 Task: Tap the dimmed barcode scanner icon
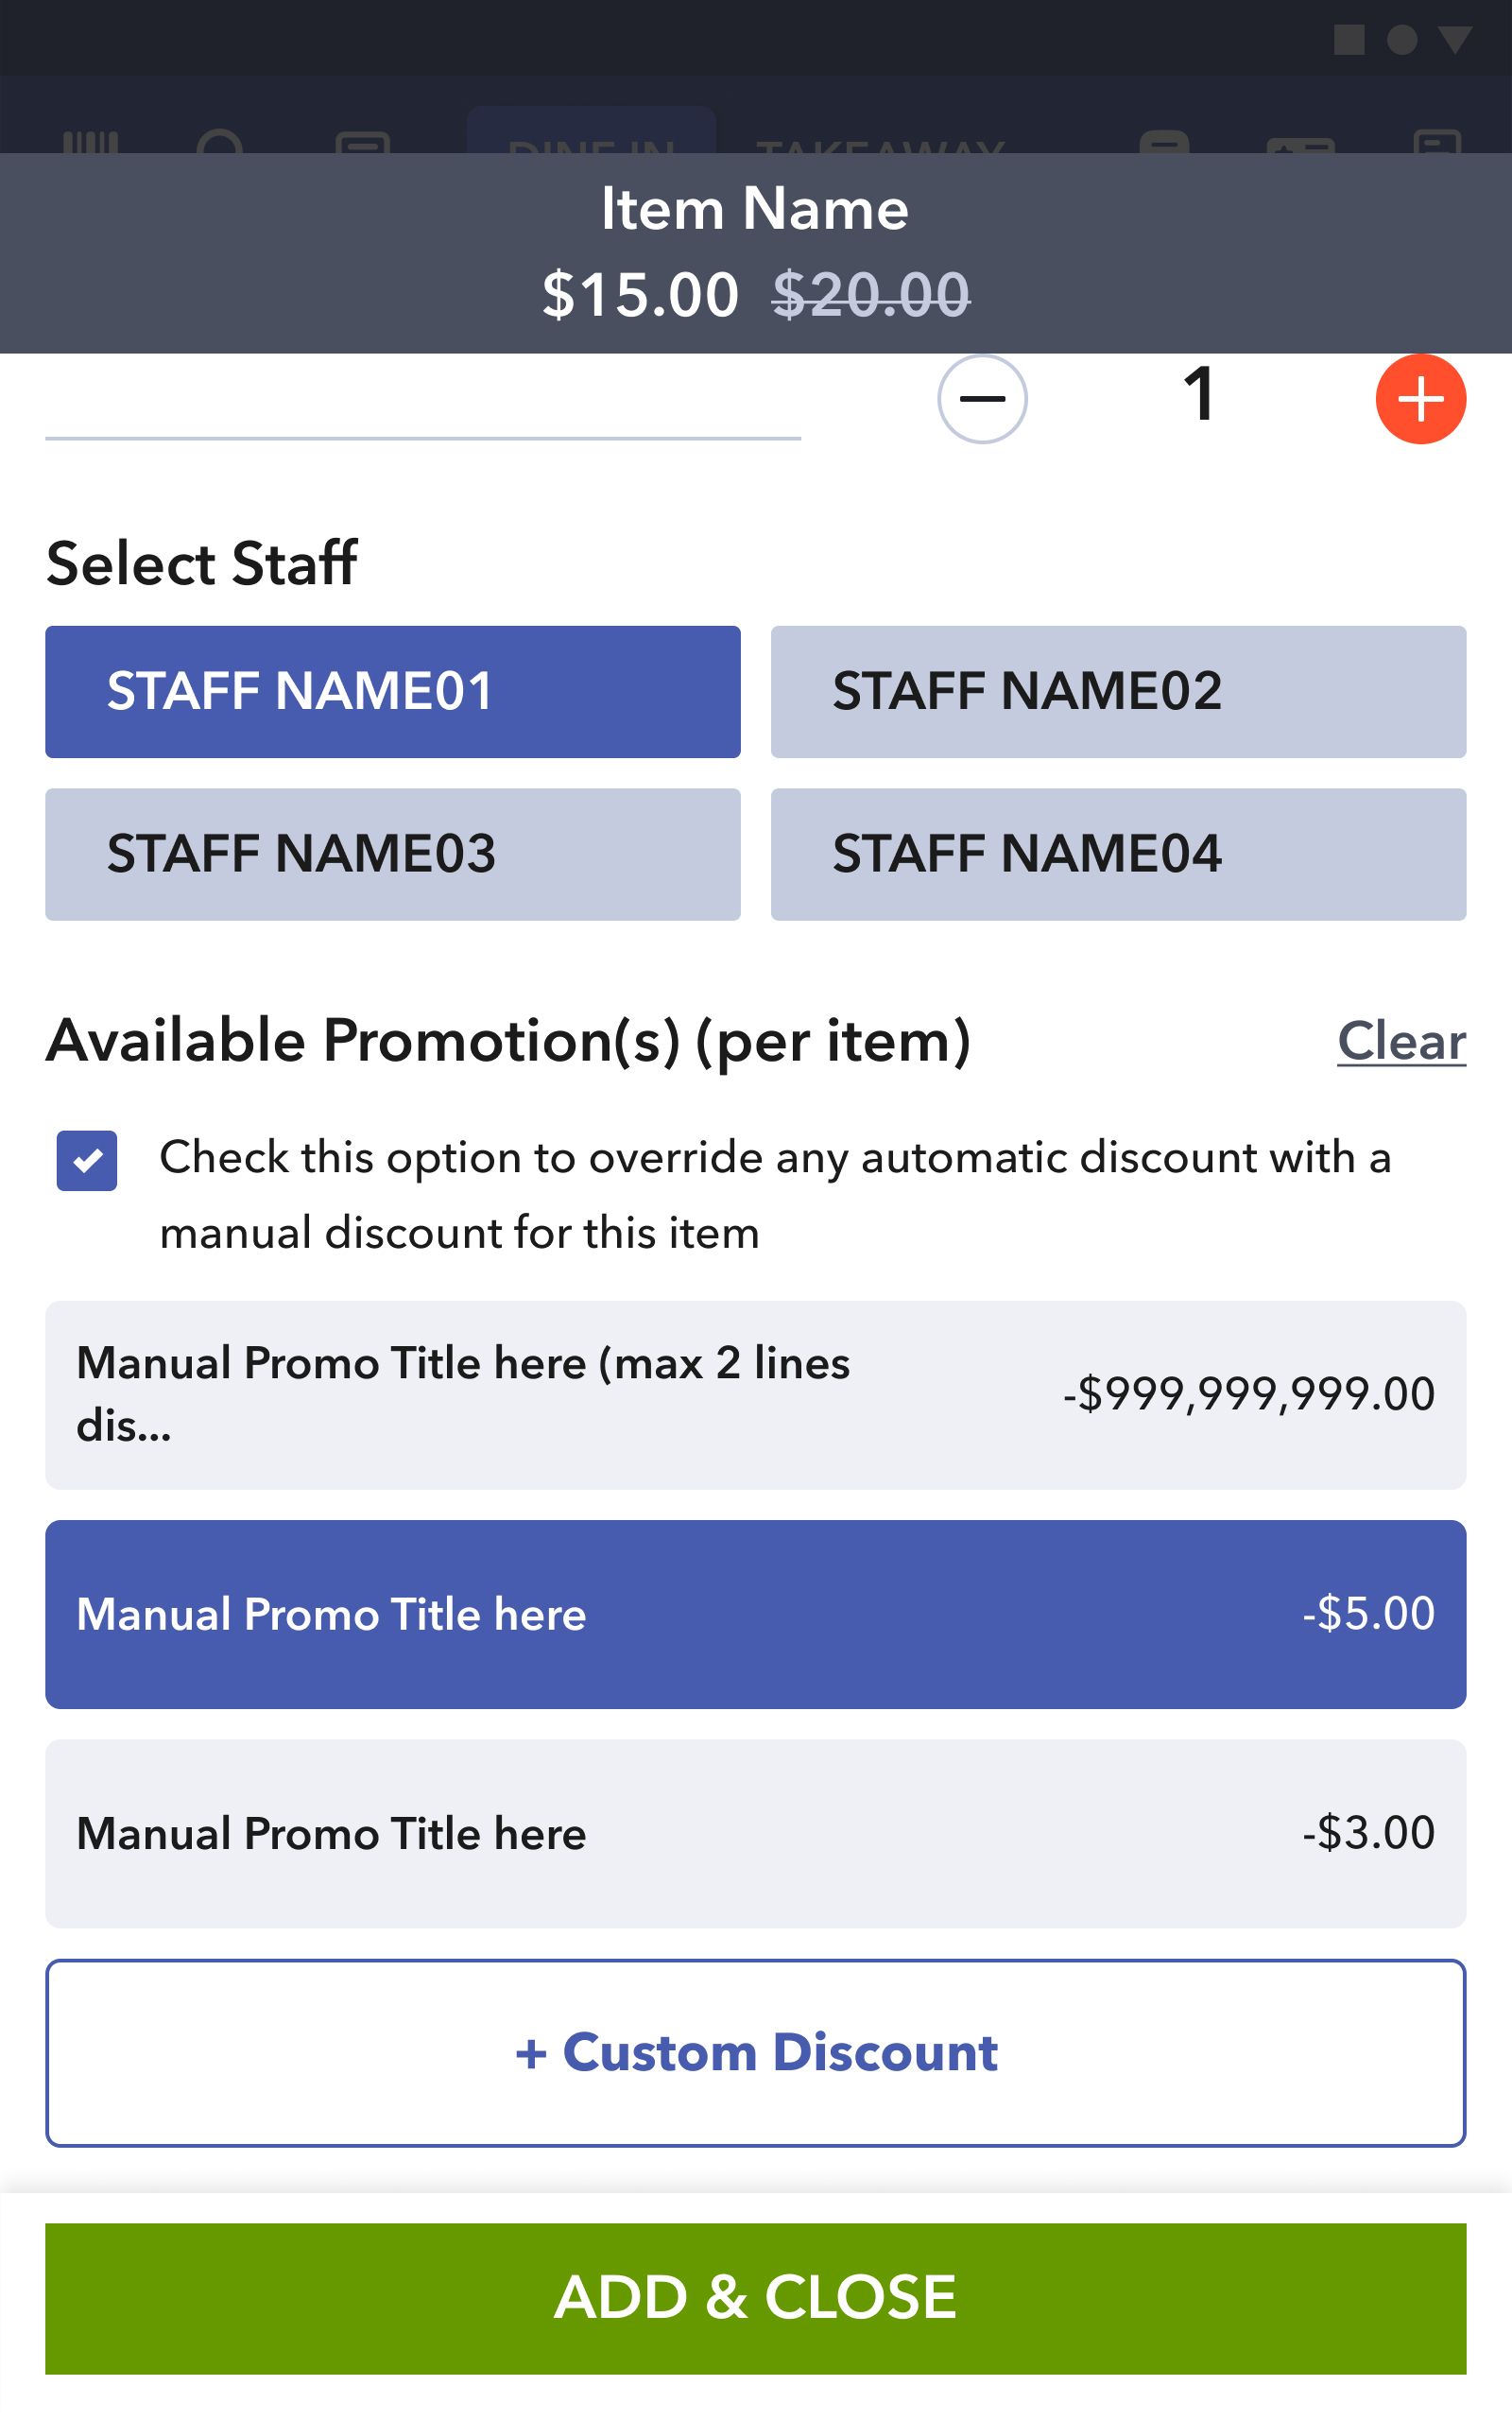pyautogui.click(x=91, y=142)
